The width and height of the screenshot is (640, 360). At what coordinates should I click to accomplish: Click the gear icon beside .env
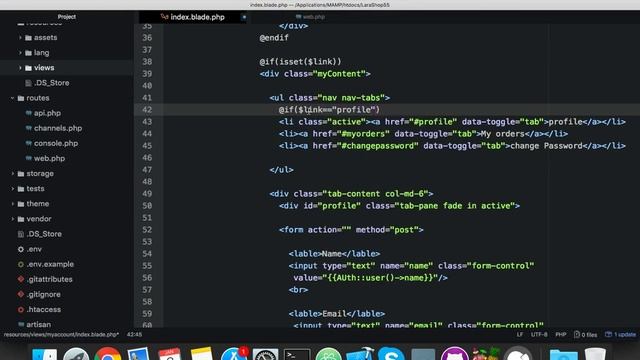click(x=21, y=249)
